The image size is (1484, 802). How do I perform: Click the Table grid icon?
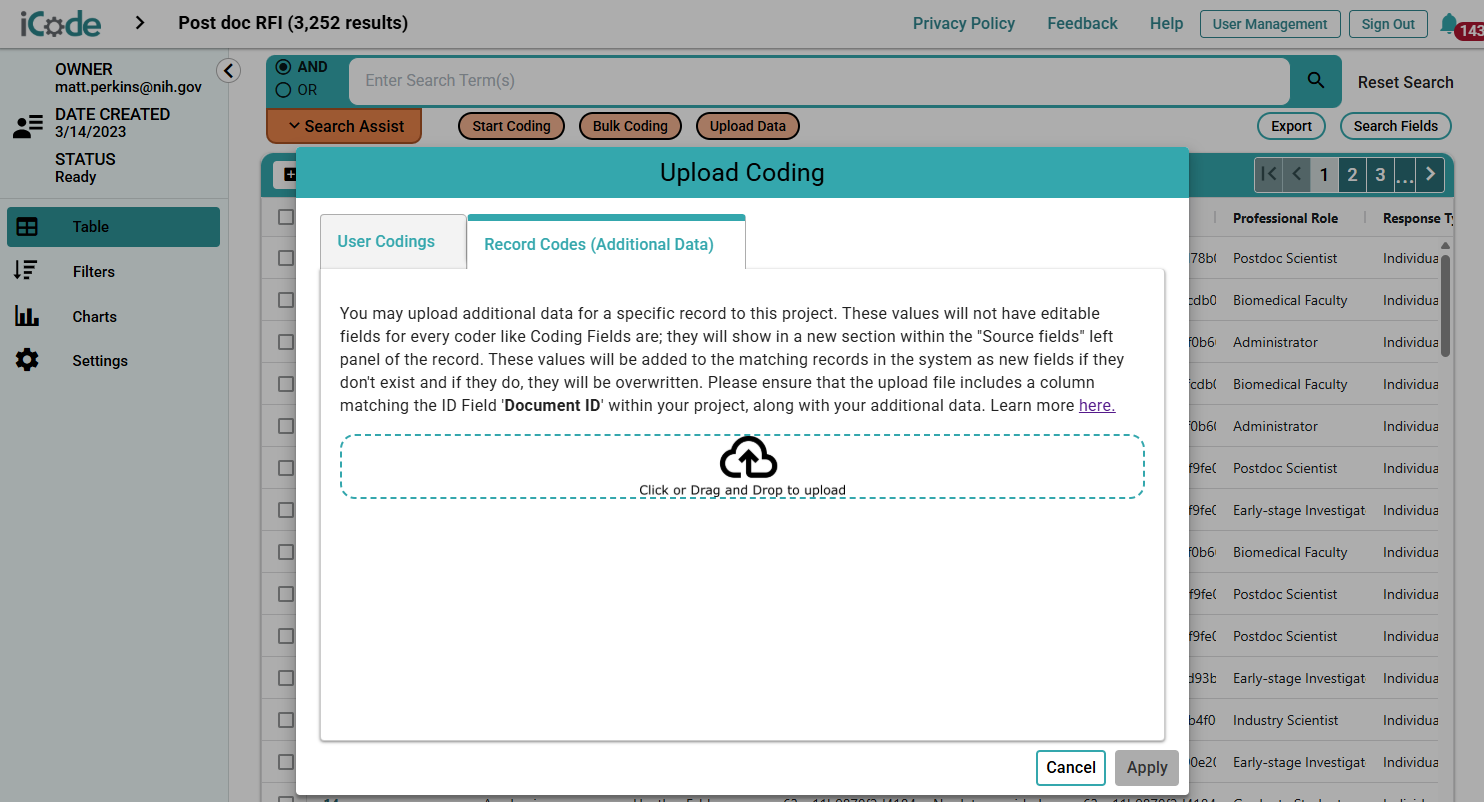(x=27, y=227)
